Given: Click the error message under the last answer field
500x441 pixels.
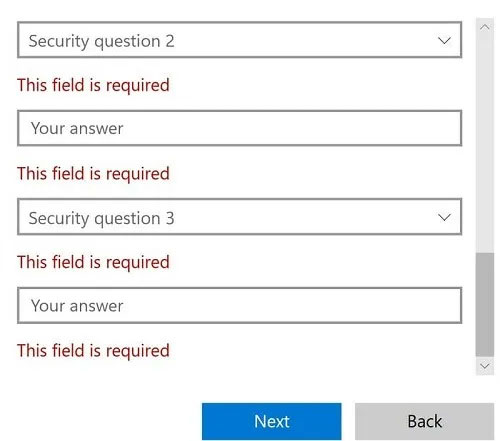Looking at the screenshot, I should [x=93, y=351].
